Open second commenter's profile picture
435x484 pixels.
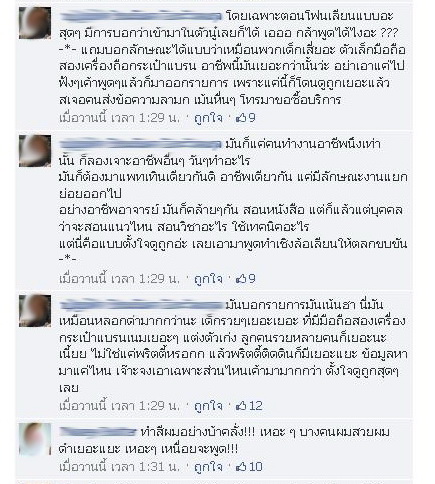tap(35, 151)
